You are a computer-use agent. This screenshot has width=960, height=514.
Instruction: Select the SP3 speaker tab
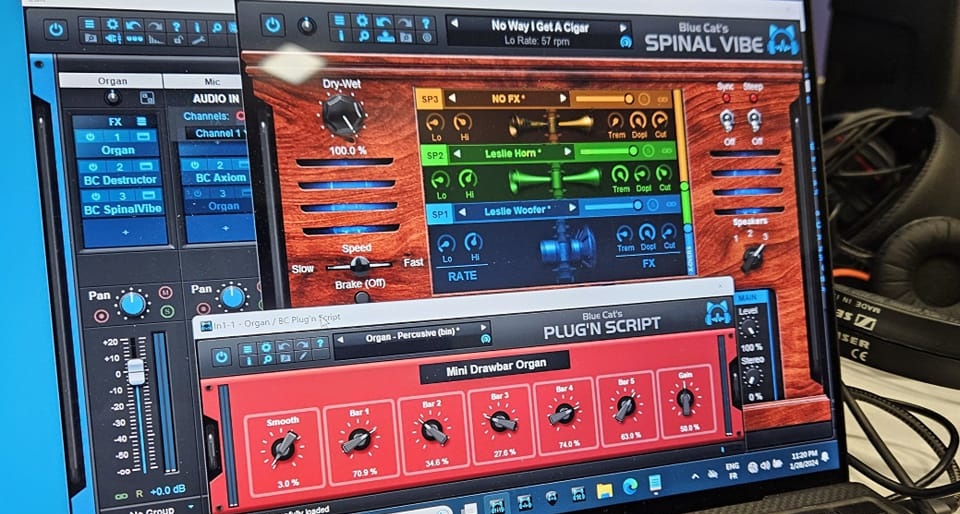coord(430,100)
